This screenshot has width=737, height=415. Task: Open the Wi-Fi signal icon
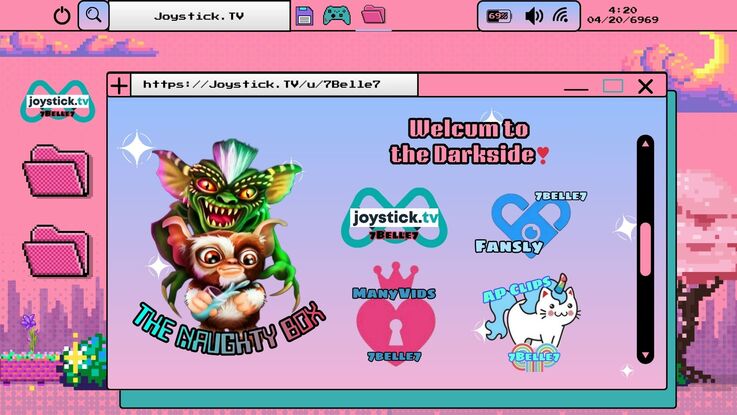point(560,16)
